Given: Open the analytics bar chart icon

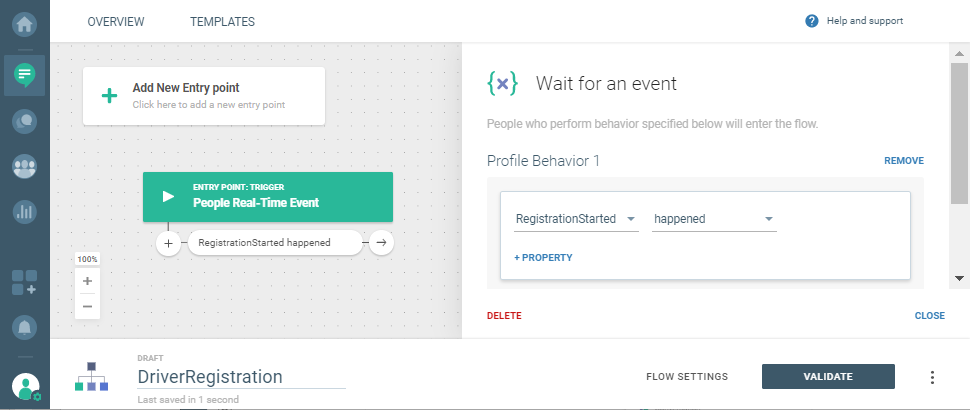Looking at the screenshot, I should (x=24, y=212).
